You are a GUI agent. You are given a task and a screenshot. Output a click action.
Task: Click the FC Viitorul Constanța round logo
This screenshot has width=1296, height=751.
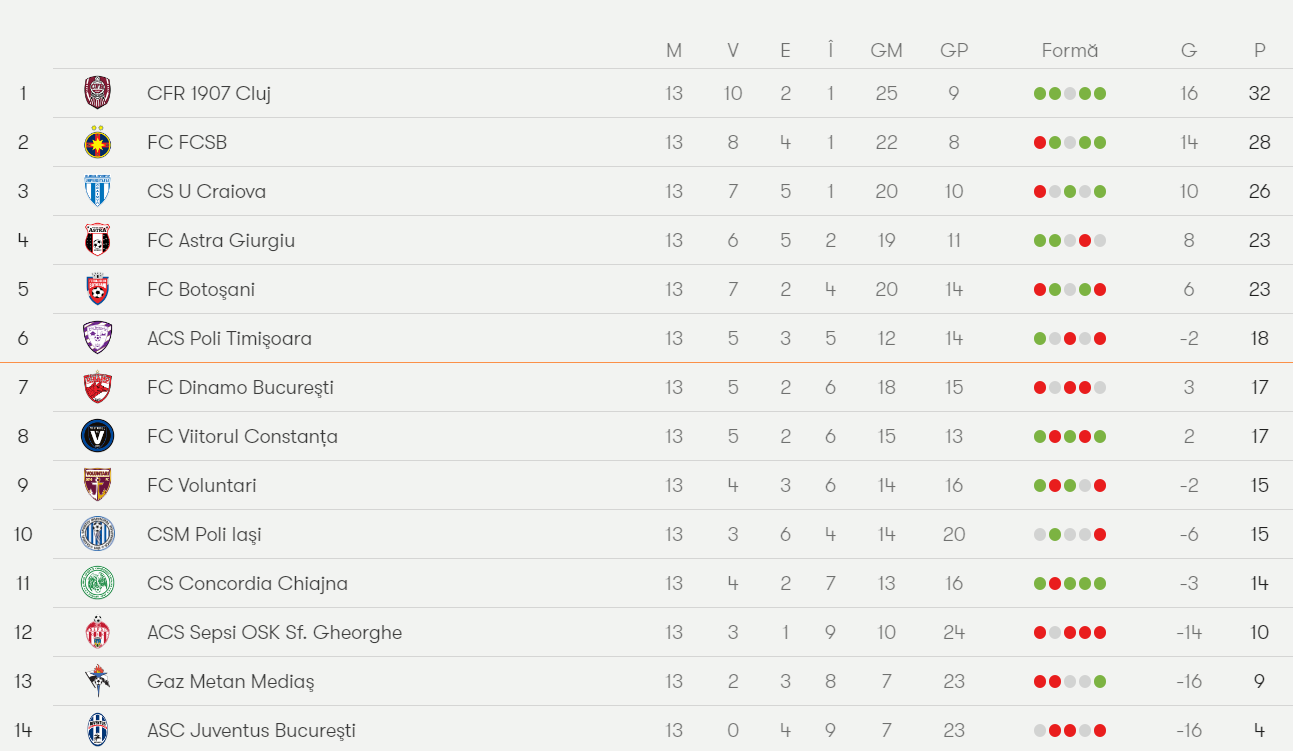[x=97, y=436]
